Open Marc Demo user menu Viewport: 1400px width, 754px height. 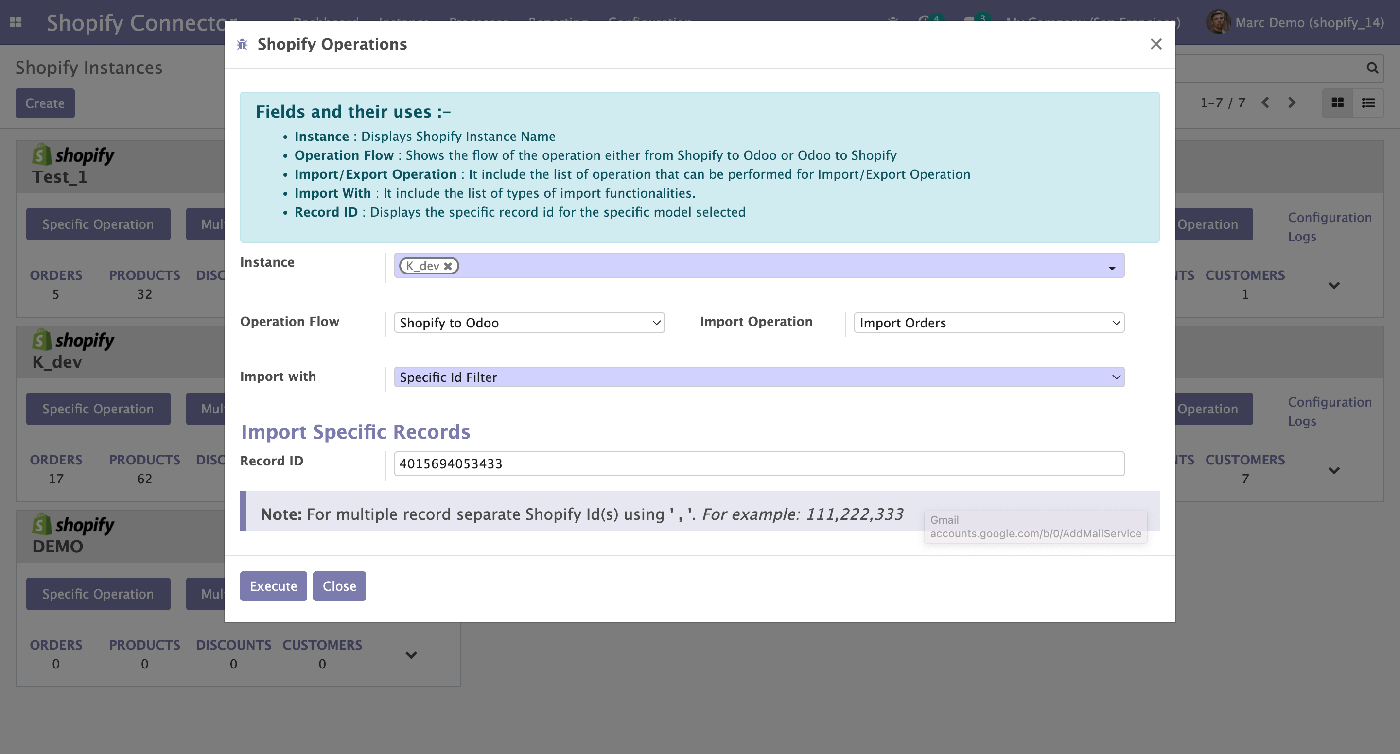1295,22
